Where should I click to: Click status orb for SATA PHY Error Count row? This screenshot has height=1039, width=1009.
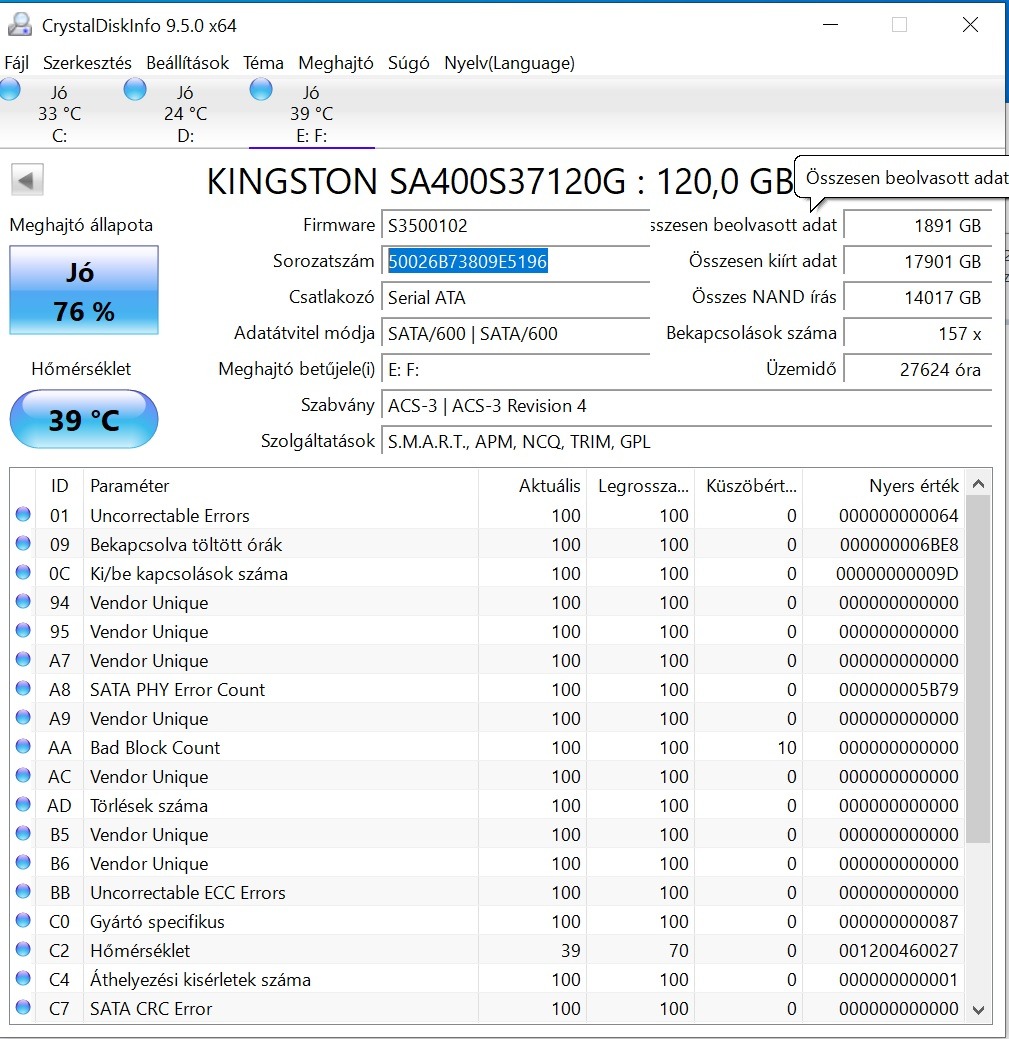click(x=23, y=688)
